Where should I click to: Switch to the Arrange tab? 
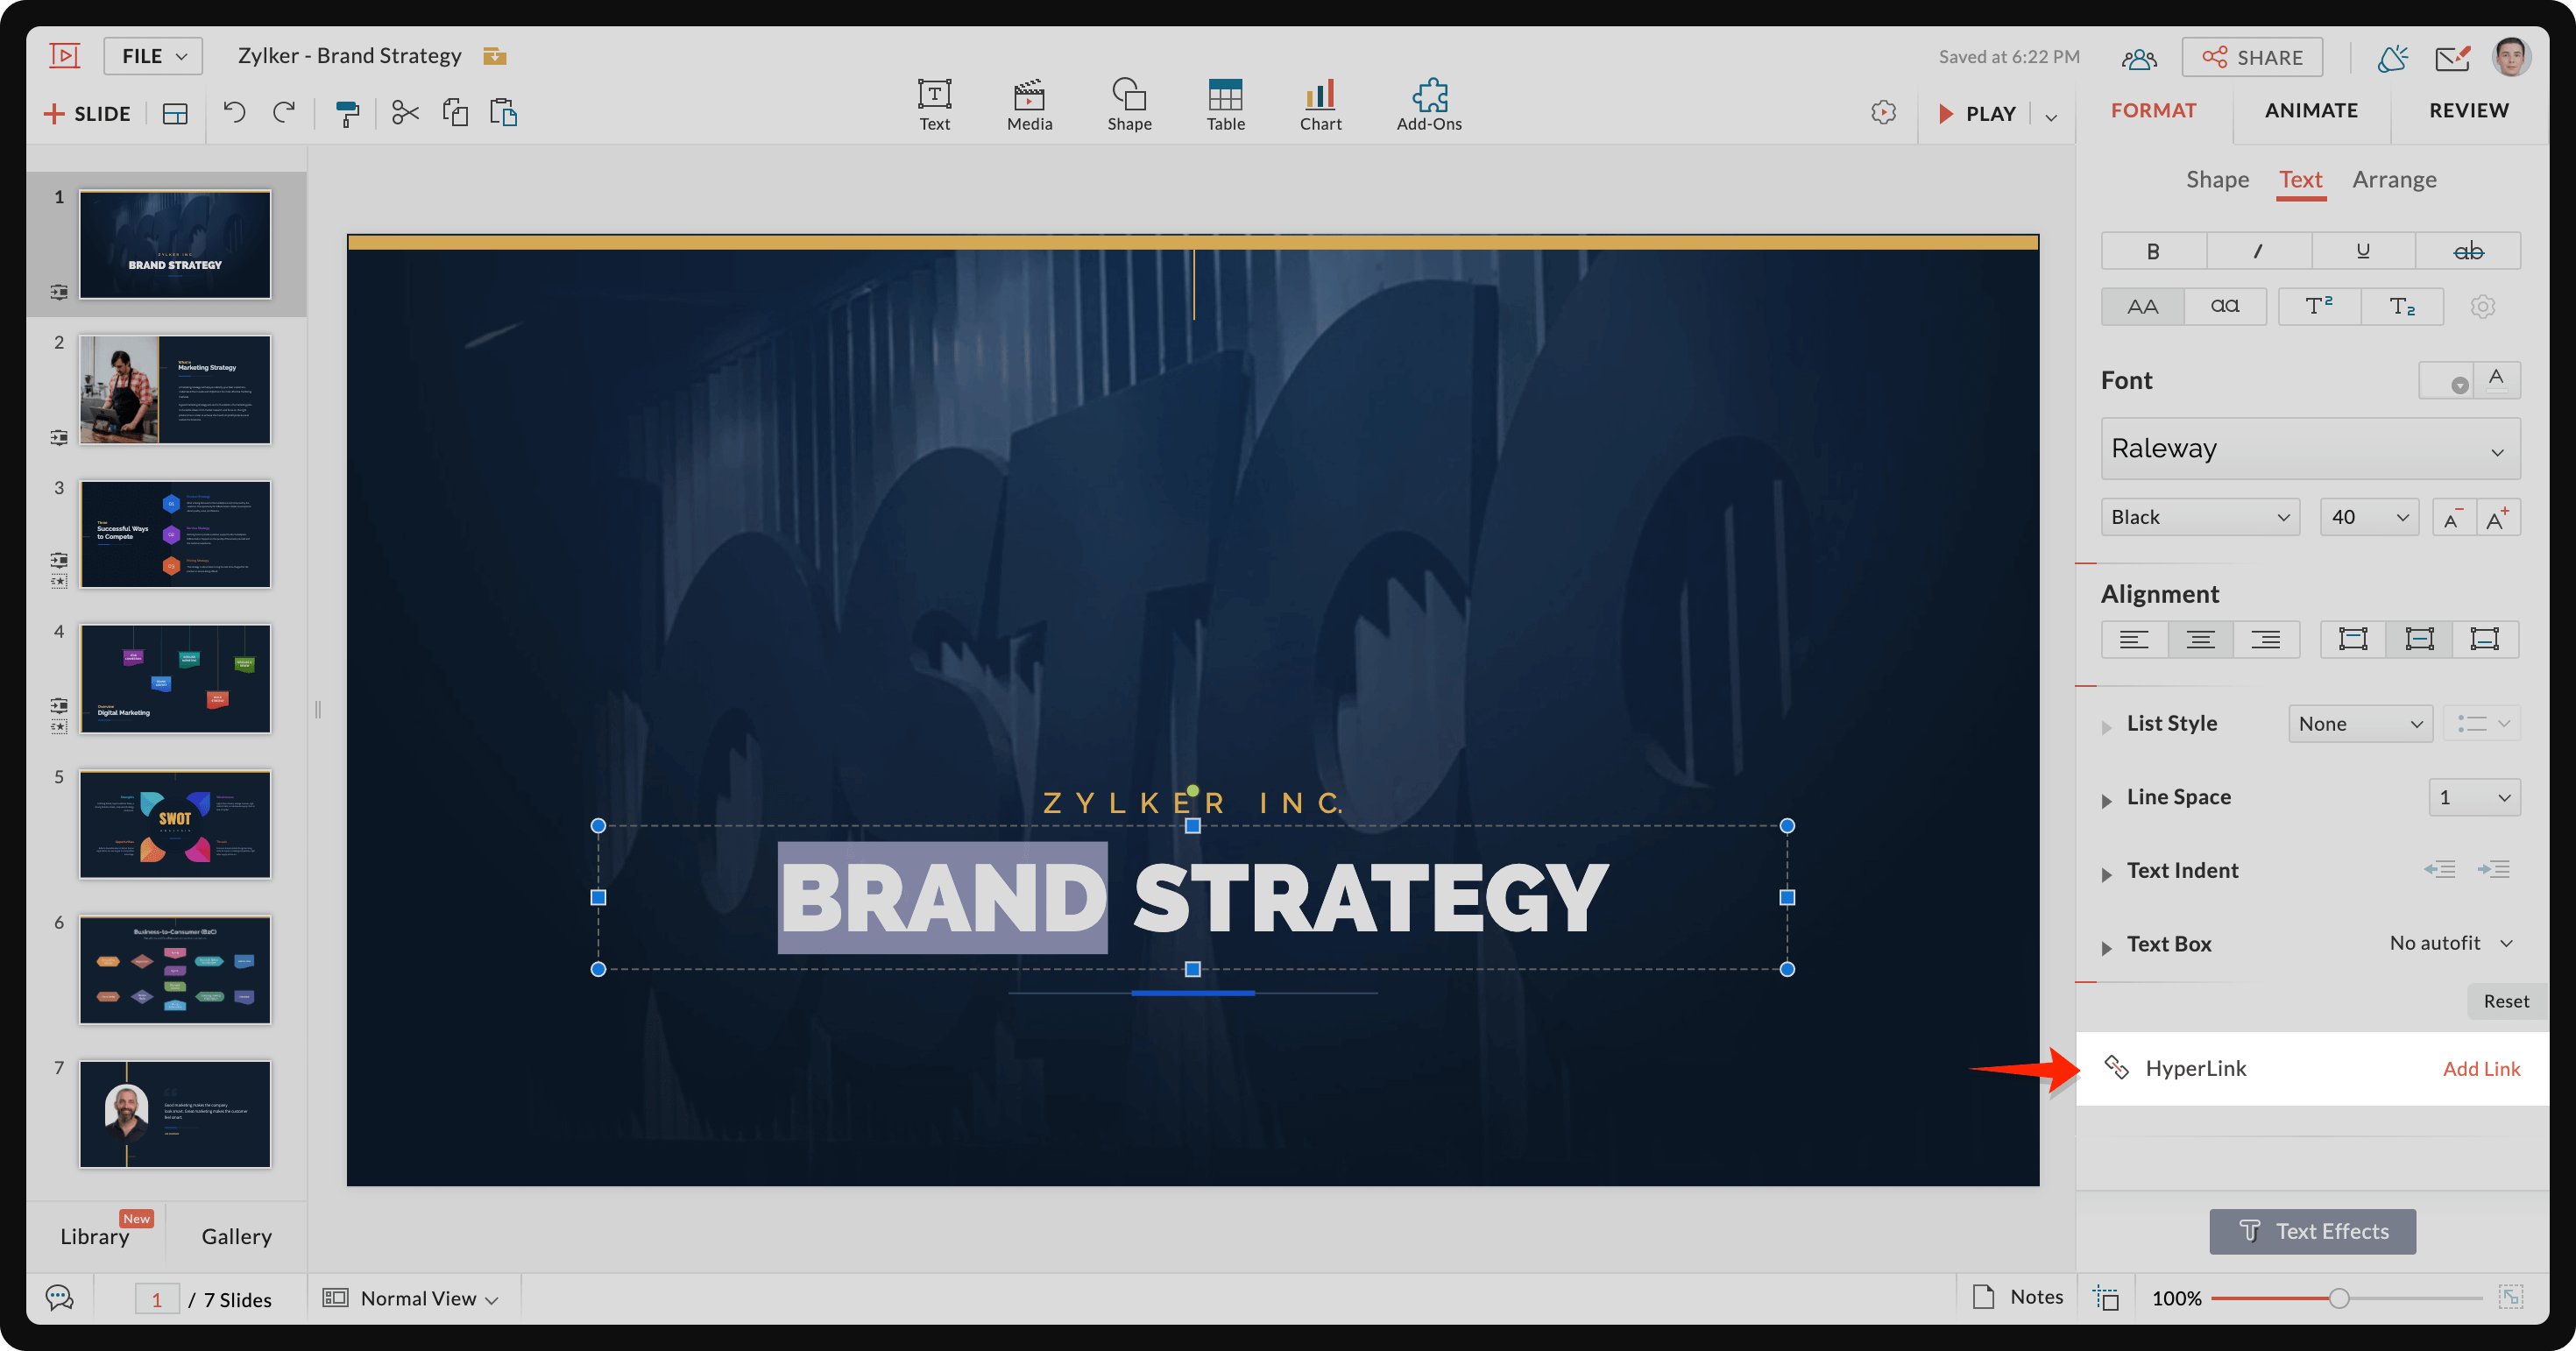point(2393,180)
